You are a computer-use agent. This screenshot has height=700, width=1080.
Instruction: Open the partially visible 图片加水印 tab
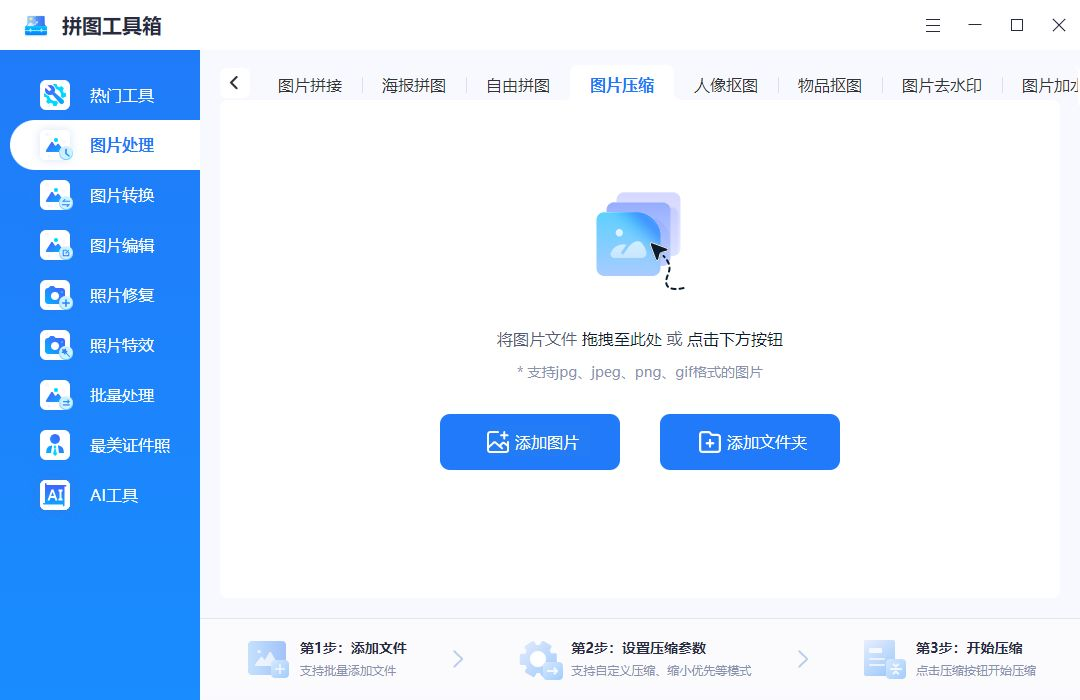1050,85
